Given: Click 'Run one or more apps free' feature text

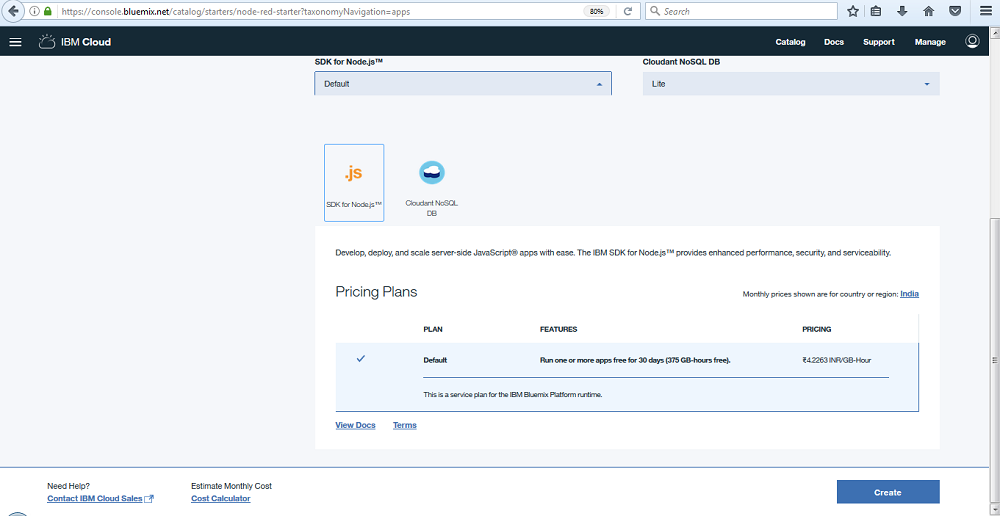Looking at the screenshot, I should (635, 360).
